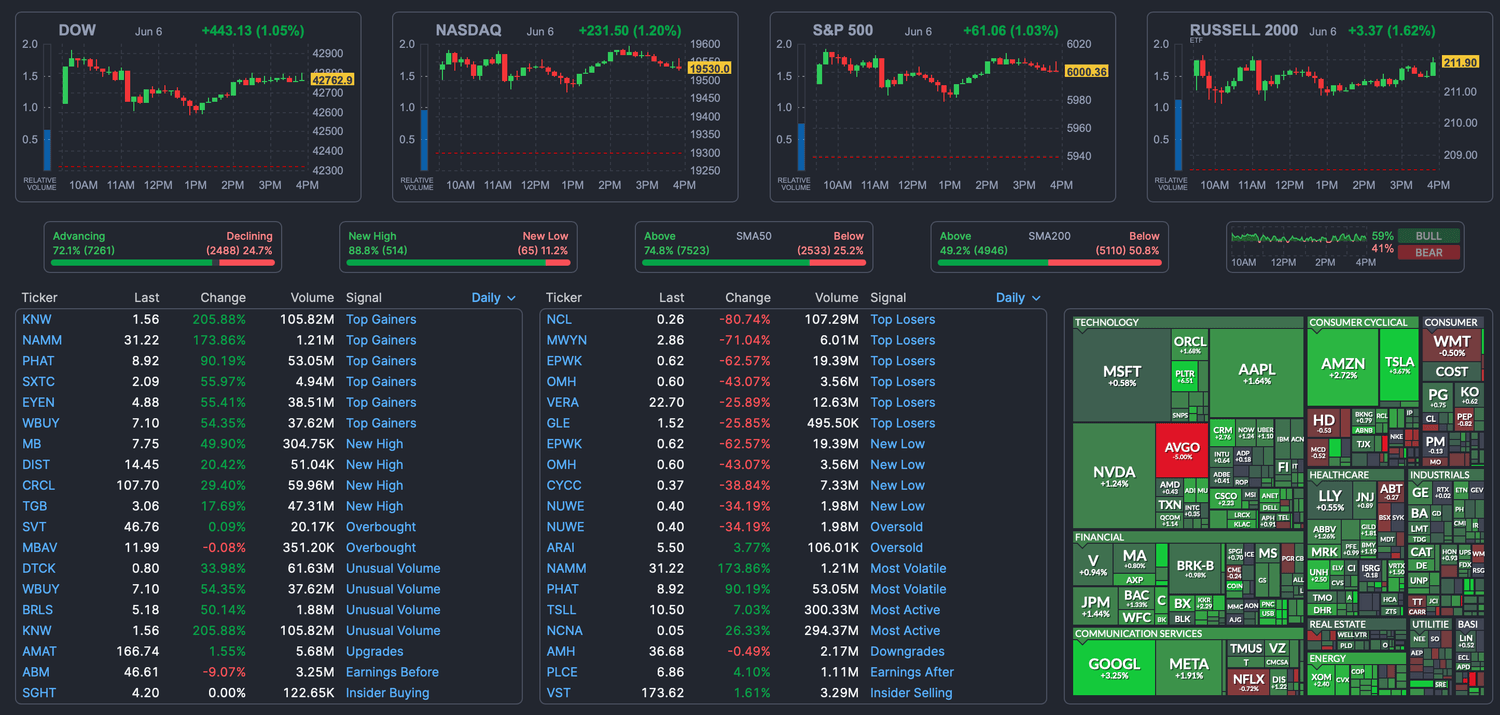Select the BULL sentiment button
Image resolution: width=1500 pixels, height=715 pixels.
coord(1428,236)
